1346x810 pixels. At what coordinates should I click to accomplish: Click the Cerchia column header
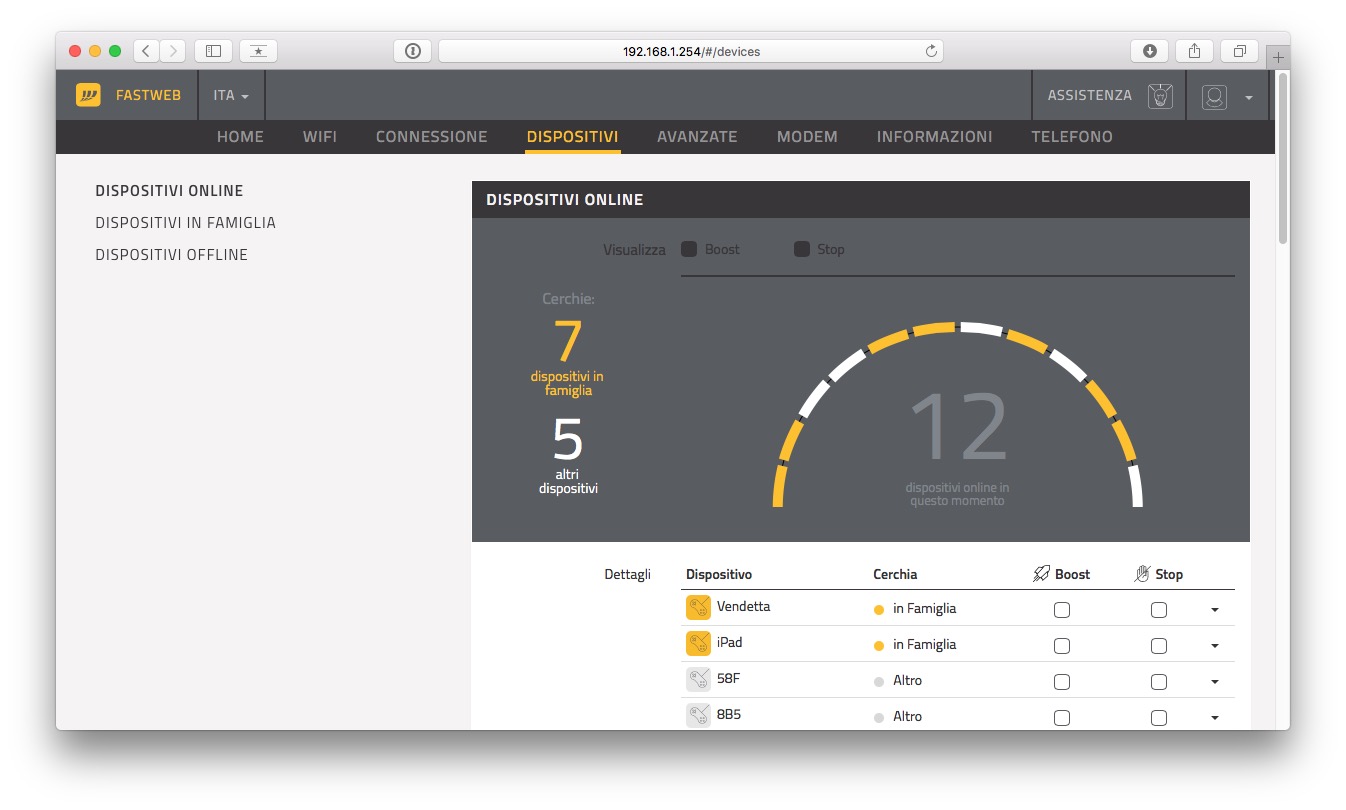[895, 574]
